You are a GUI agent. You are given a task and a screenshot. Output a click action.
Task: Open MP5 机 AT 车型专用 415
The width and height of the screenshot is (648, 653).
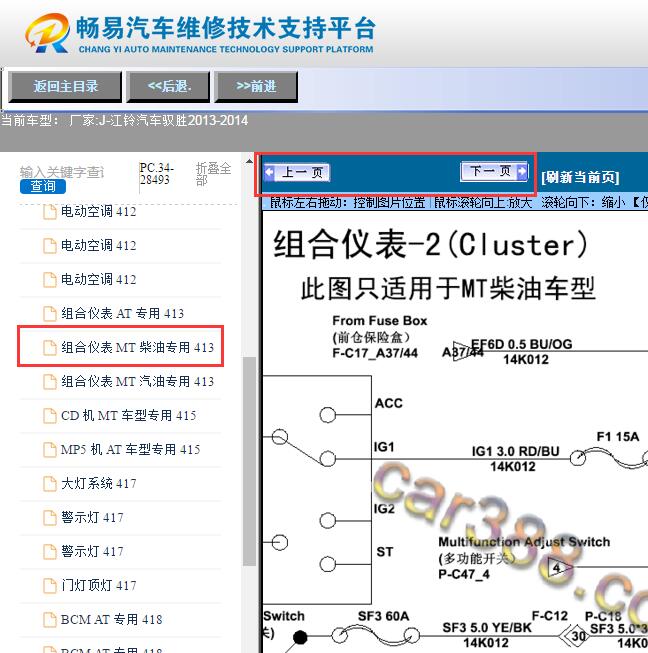pos(130,449)
